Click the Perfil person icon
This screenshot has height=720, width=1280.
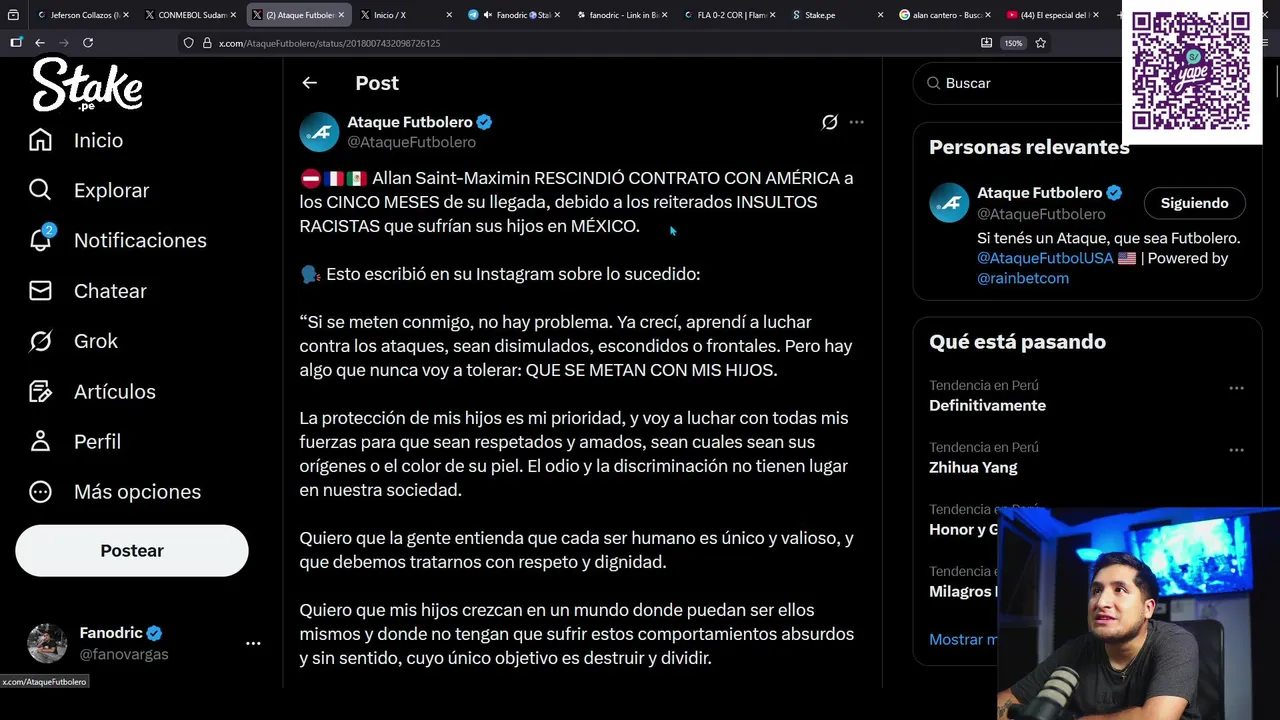coord(40,441)
